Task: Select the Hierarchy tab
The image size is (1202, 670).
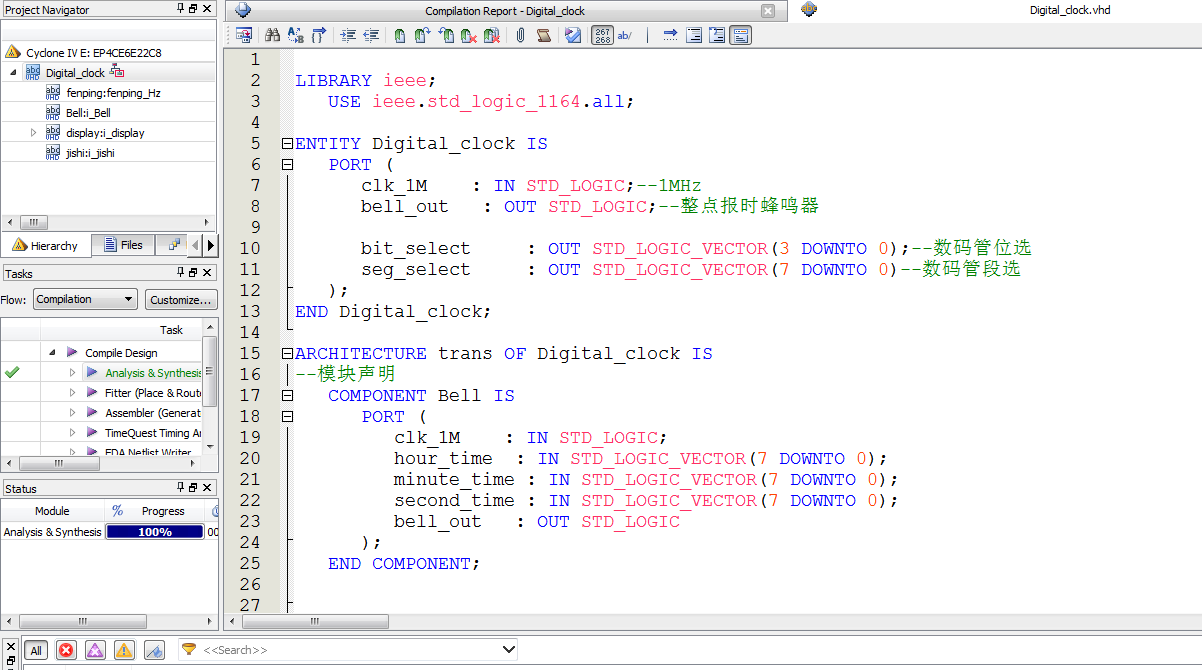Action: (x=47, y=244)
